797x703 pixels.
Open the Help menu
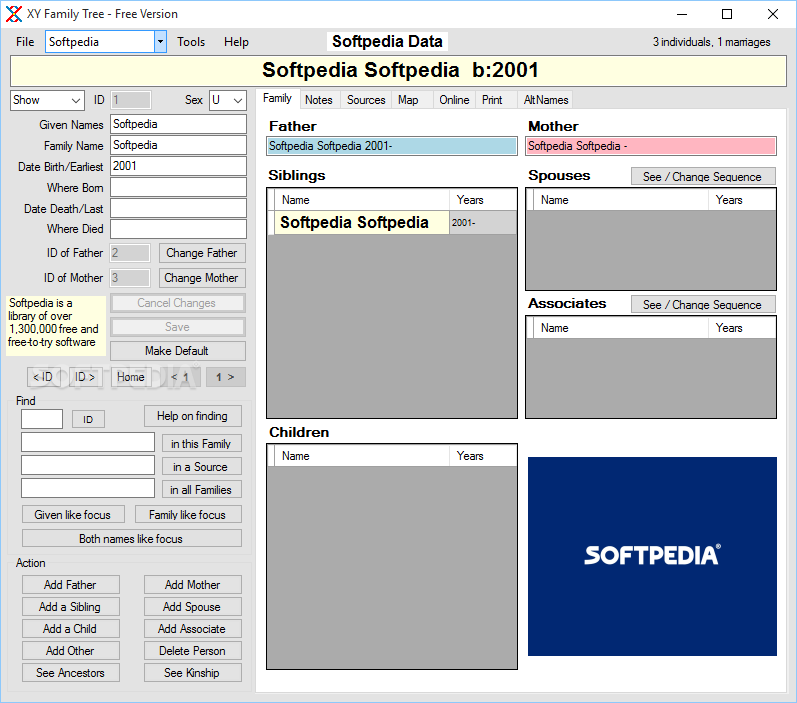(x=236, y=42)
